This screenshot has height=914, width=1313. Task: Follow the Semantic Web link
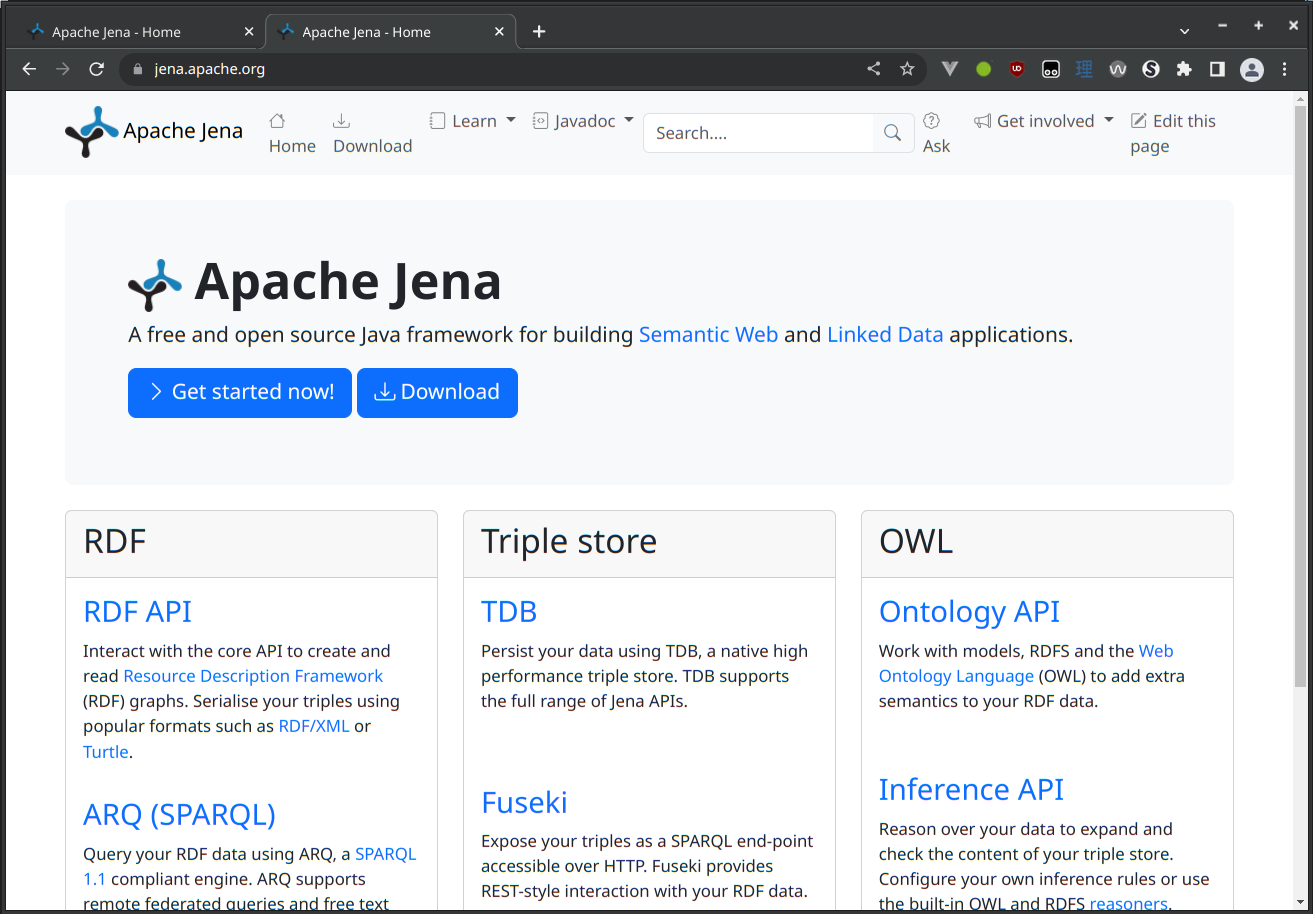tap(708, 335)
